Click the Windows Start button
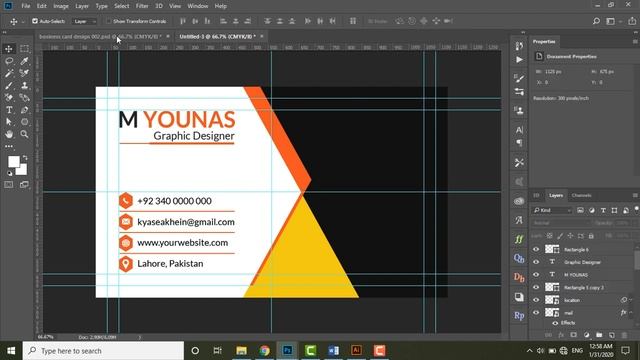Image resolution: width=640 pixels, height=360 pixels. pos(11,351)
